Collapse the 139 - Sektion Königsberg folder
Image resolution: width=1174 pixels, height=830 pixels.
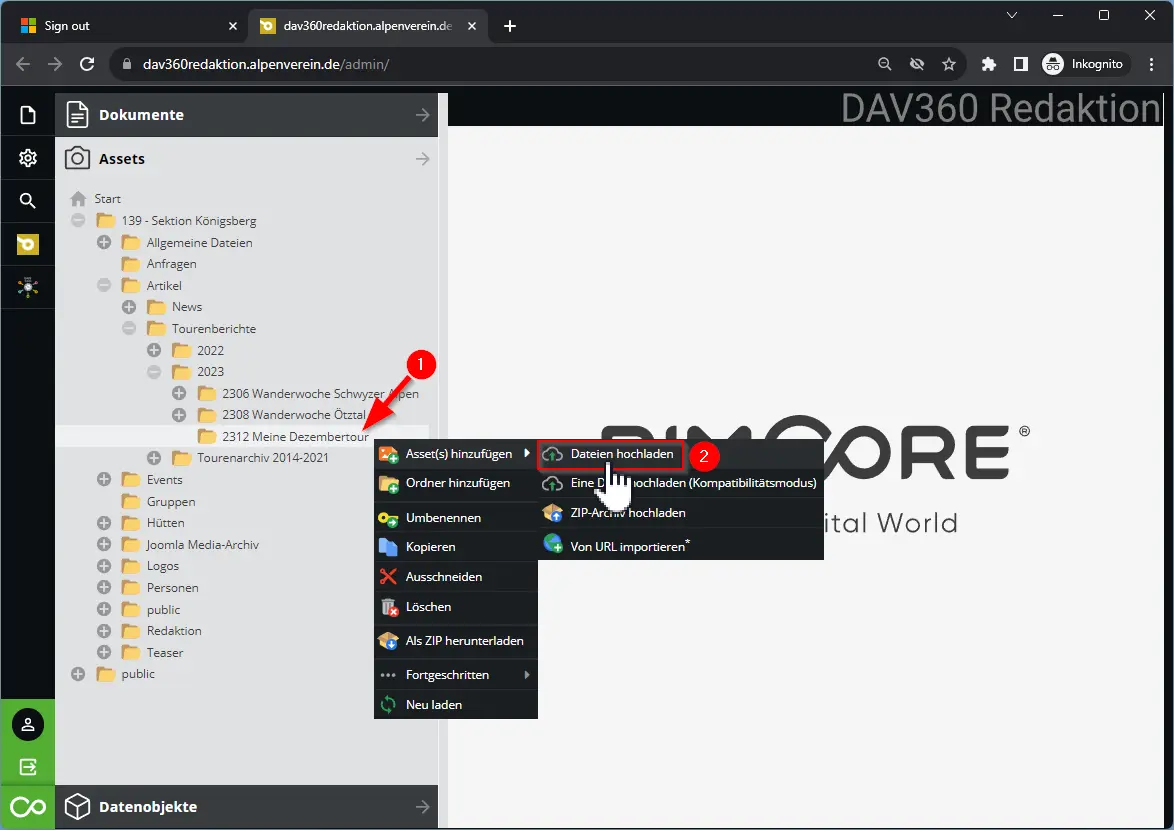click(x=78, y=220)
